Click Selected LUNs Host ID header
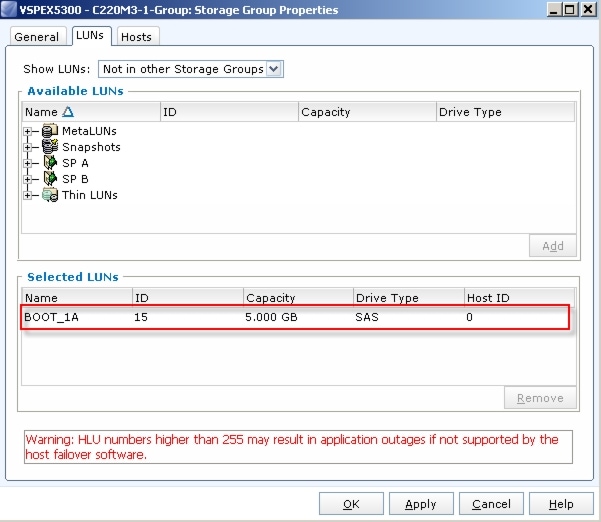This screenshot has height=522, width=601. pyautogui.click(x=519, y=298)
